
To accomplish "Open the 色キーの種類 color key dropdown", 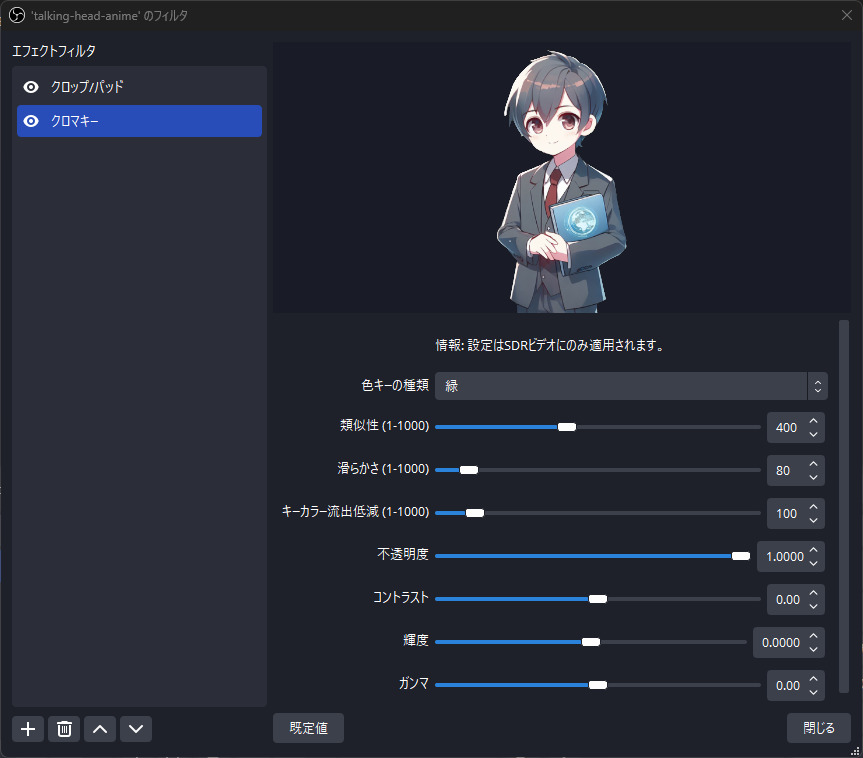I will (x=631, y=385).
